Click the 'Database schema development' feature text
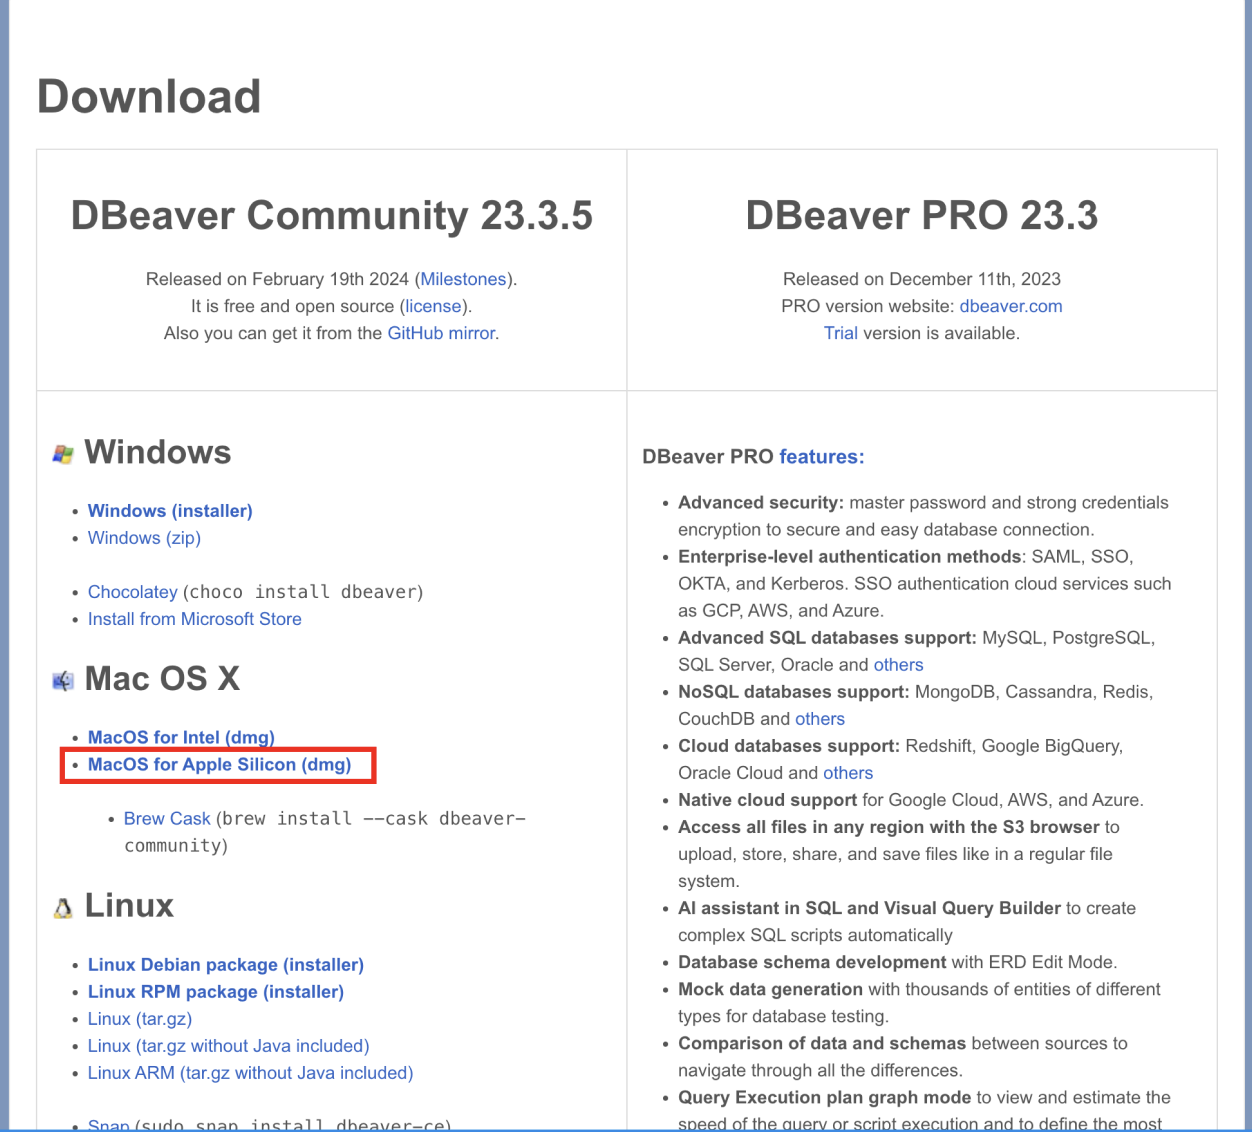The width and height of the screenshot is (1252, 1132). click(812, 962)
